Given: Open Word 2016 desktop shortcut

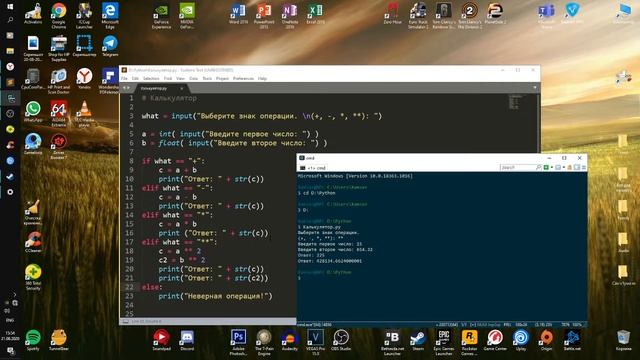Looking at the screenshot, I should (238, 13).
